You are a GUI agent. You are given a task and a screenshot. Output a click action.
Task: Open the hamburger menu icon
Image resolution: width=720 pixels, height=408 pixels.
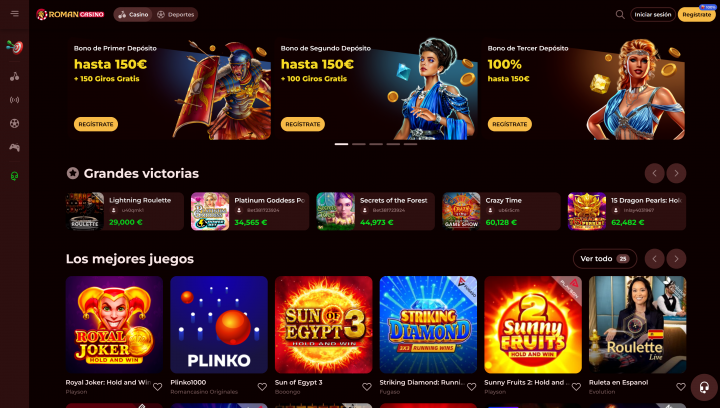pyautogui.click(x=15, y=14)
